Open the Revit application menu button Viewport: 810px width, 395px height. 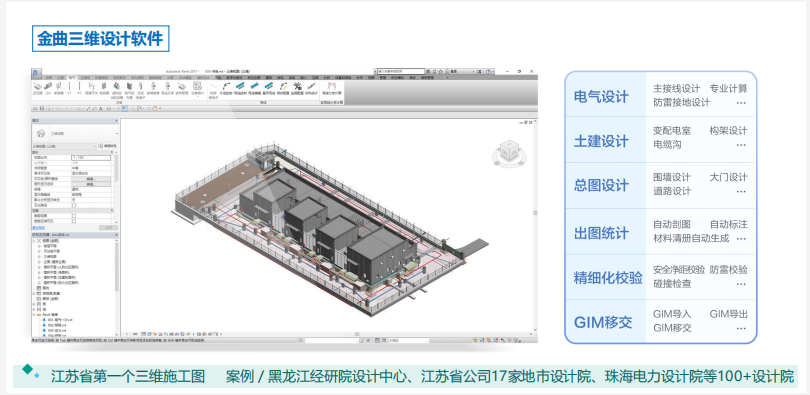click(36, 73)
